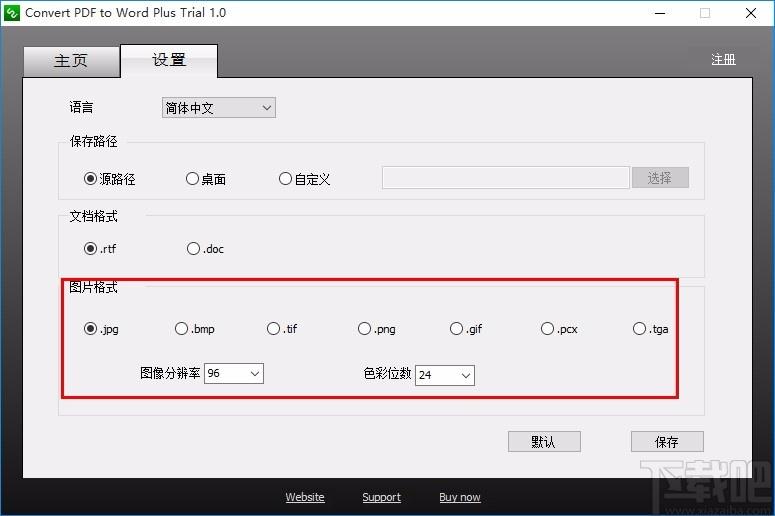Click the Buy now link
Image resolution: width=775 pixels, height=516 pixels.
coord(460,497)
